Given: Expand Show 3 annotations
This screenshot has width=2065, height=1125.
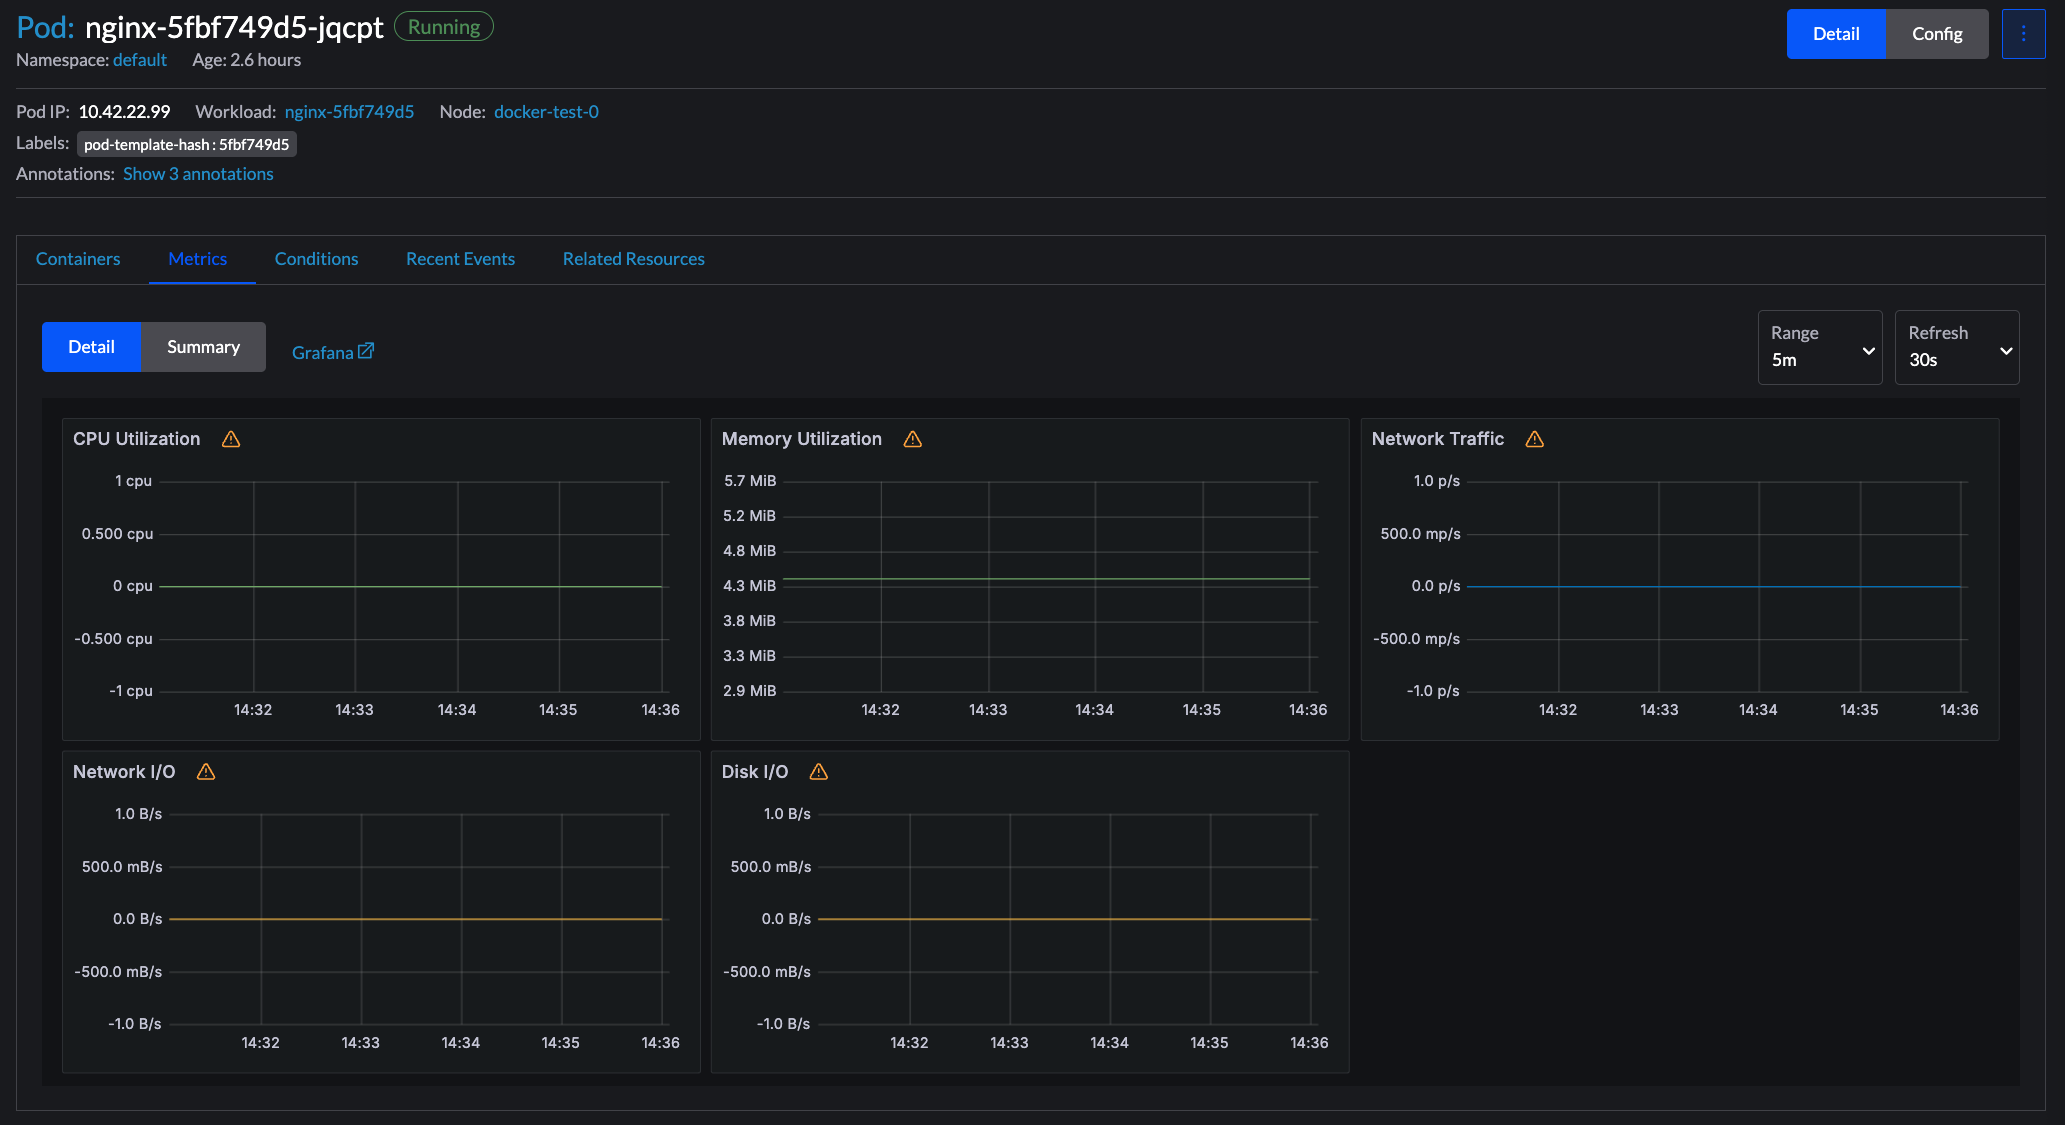Looking at the screenshot, I should tap(198, 174).
